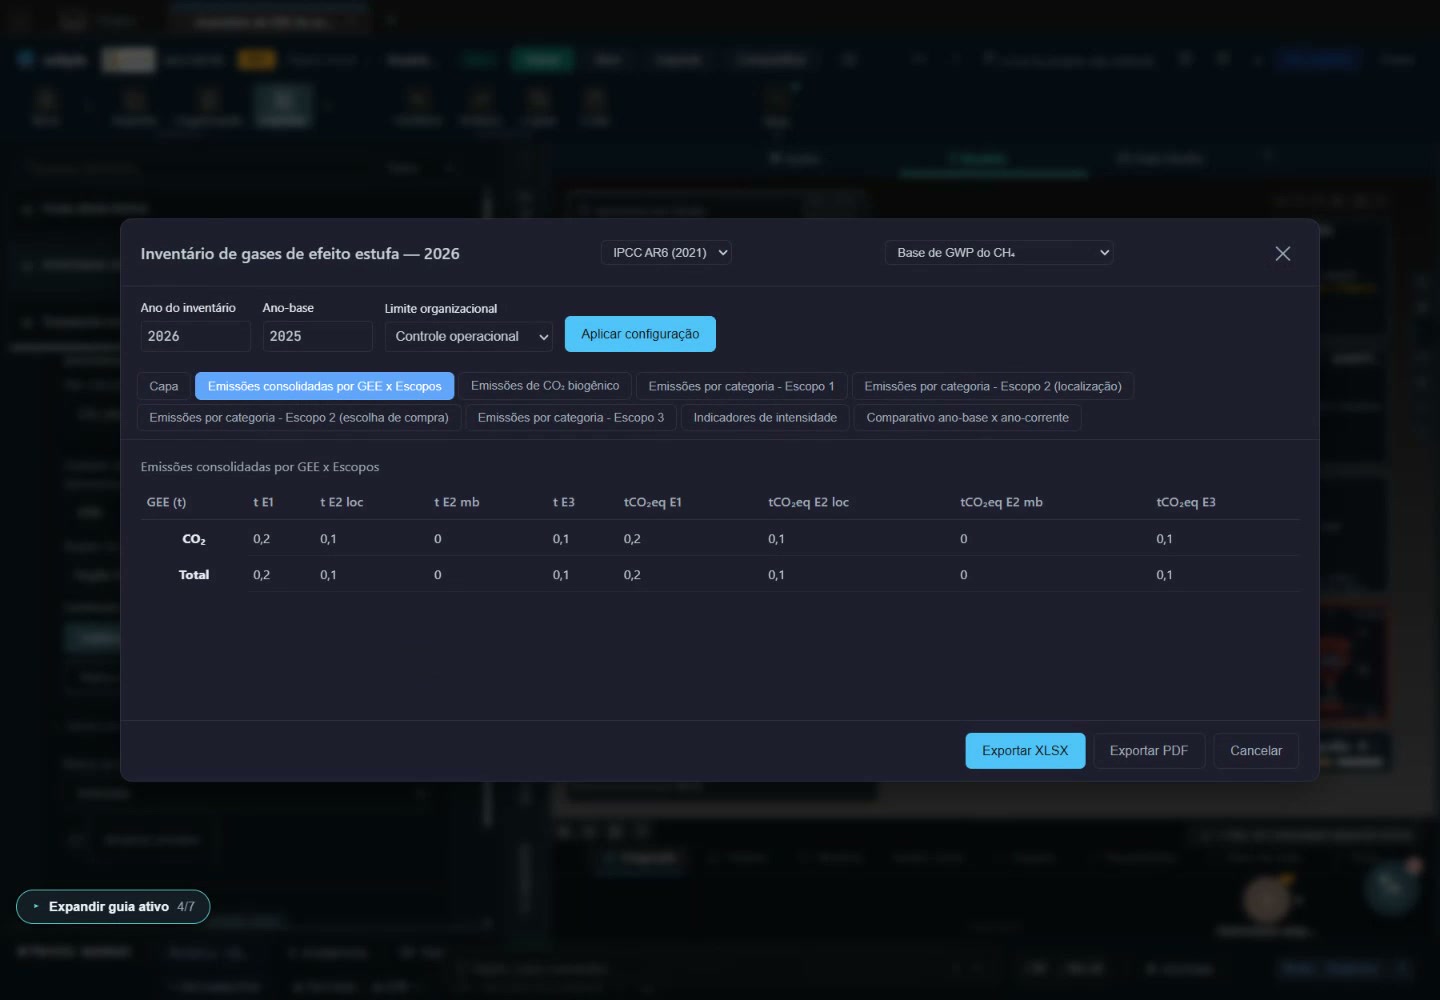Click the t E3 column header
The image size is (1440, 1000).
point(564,502)
